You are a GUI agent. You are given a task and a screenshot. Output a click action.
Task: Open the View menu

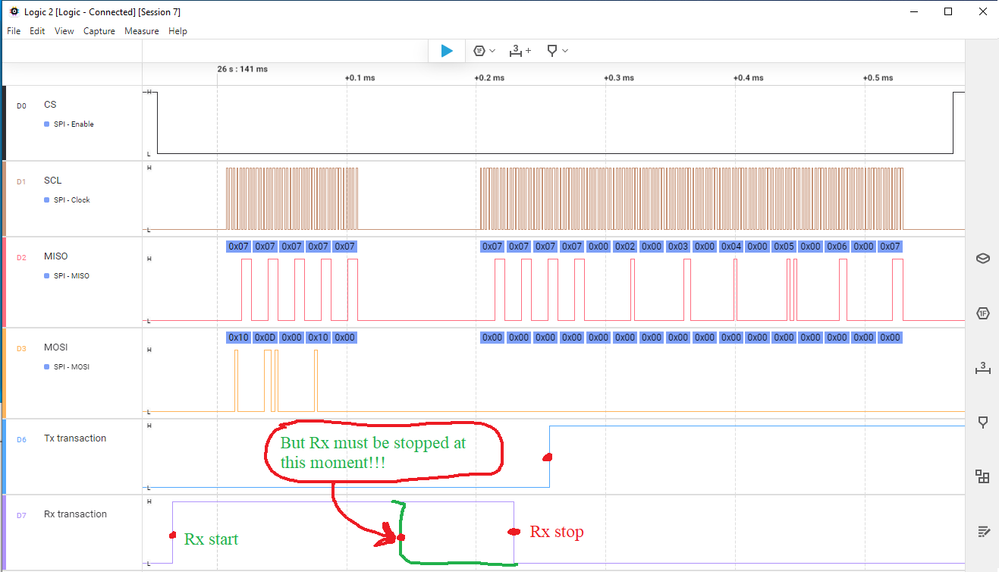[64, 31]
